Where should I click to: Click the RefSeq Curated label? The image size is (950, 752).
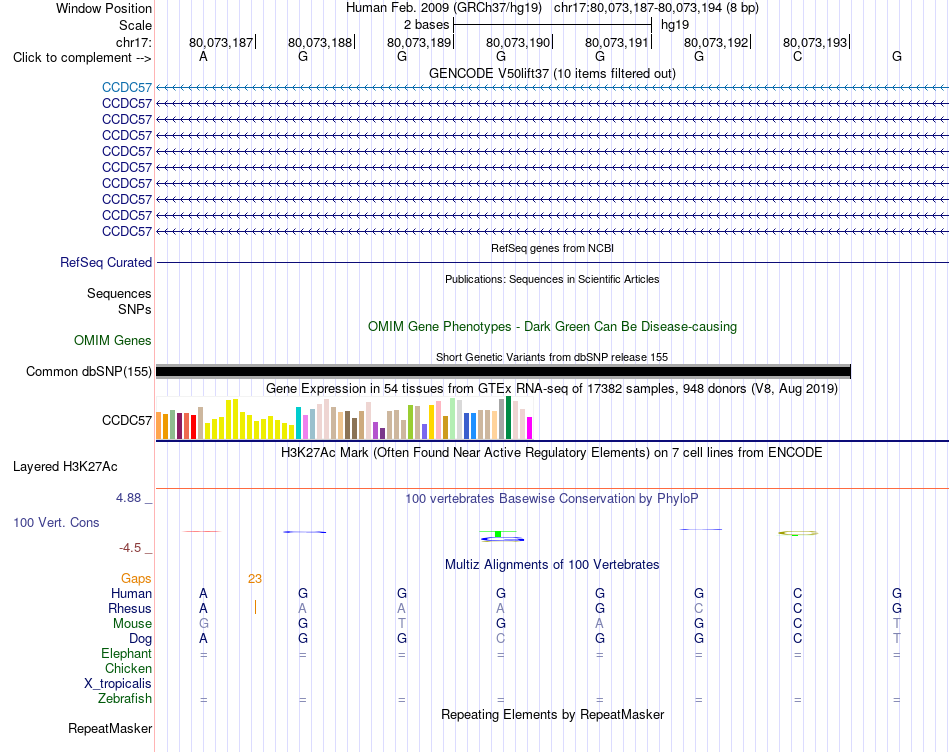(x=106, y=262)
